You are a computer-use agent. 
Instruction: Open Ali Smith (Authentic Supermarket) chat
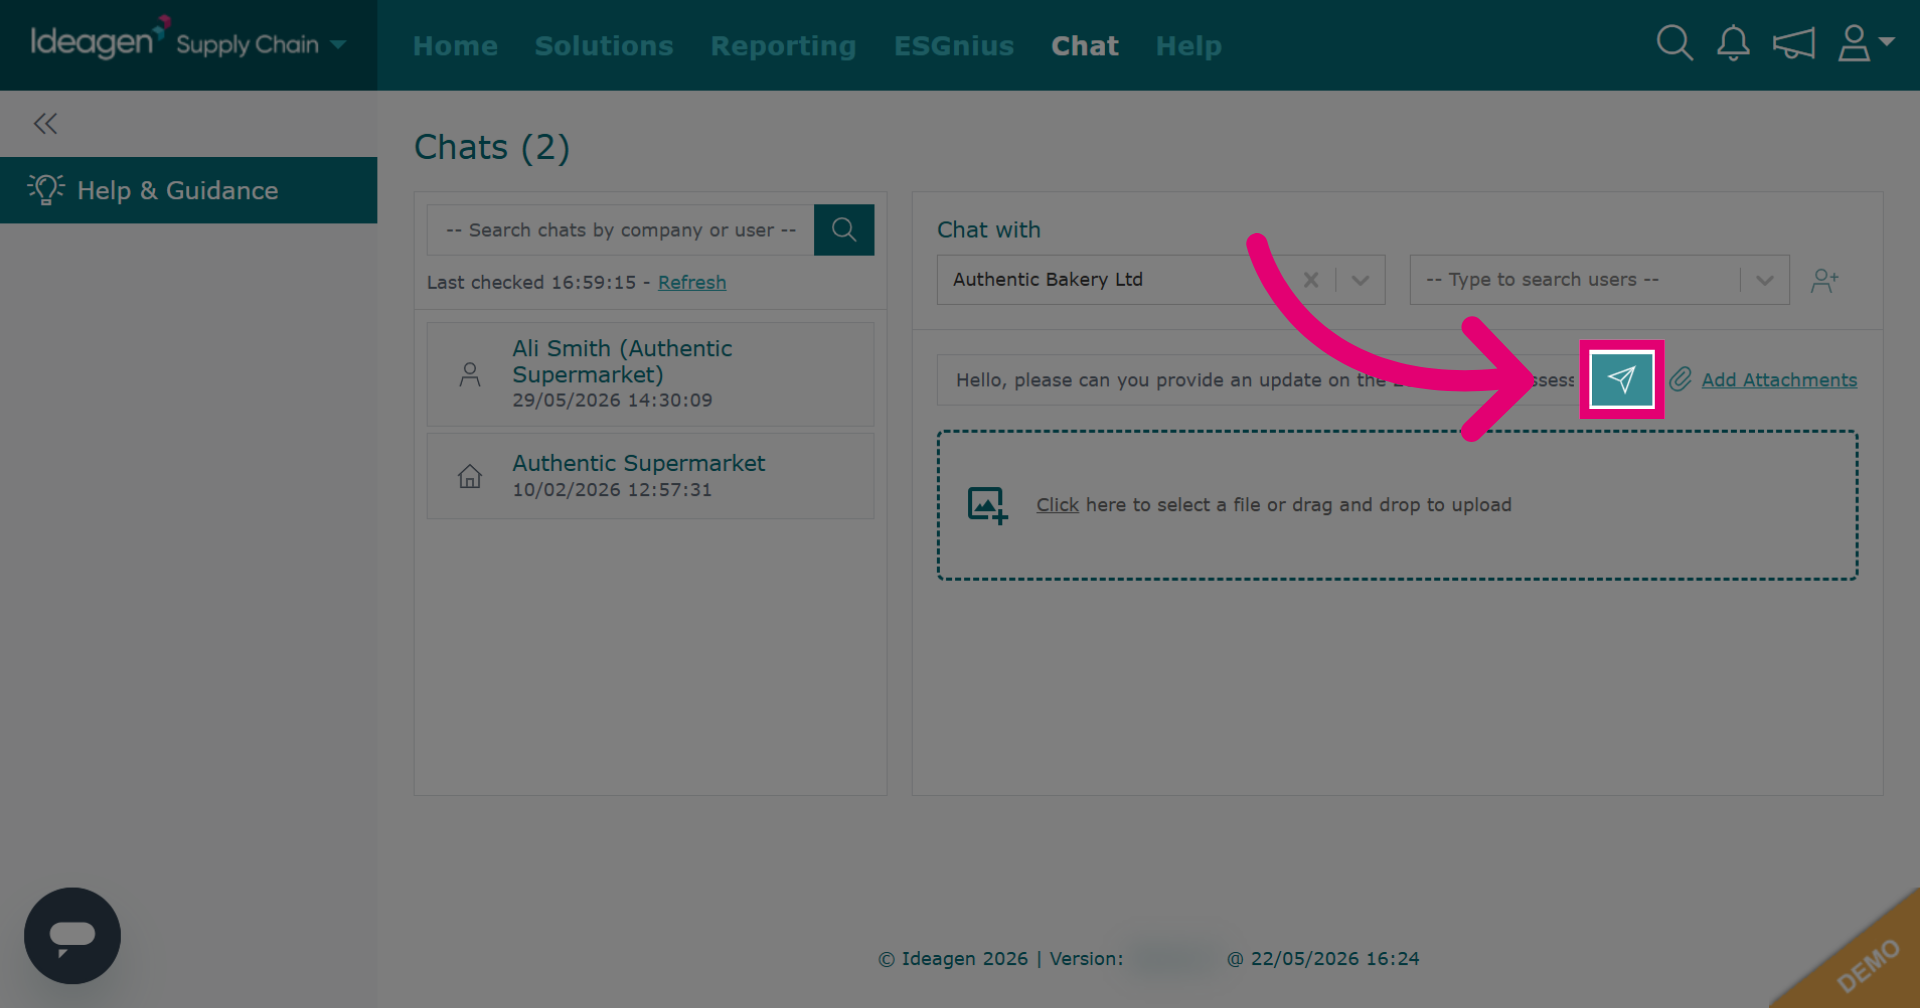(x=650, y=374)
